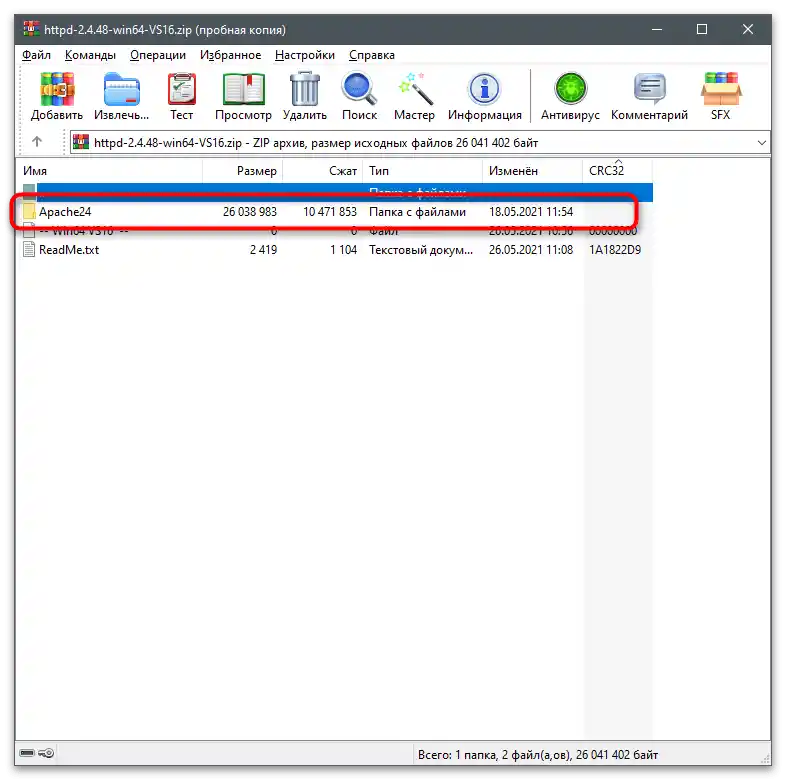Click the archive icon in the address bar

(81, 142)
